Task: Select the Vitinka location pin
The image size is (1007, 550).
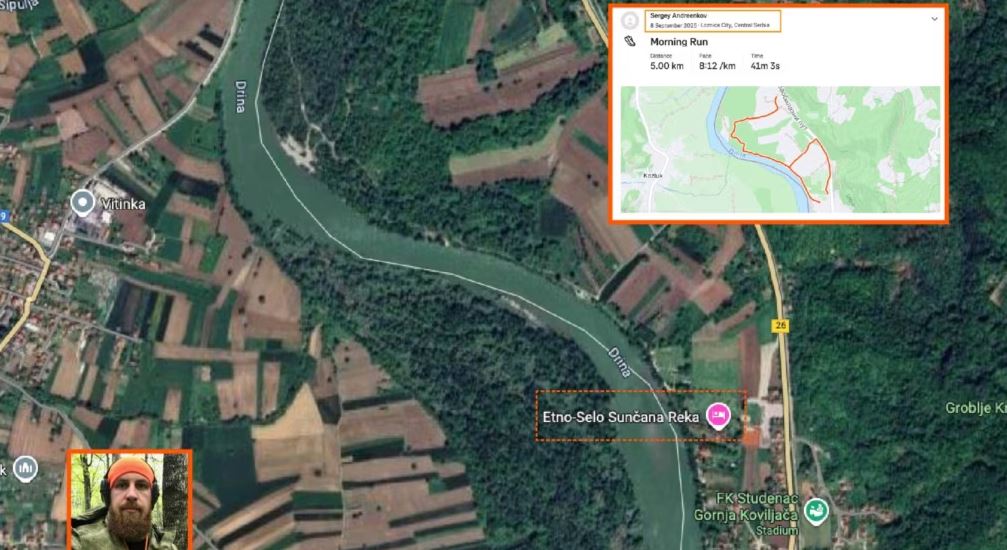Action: click(83, 202)
